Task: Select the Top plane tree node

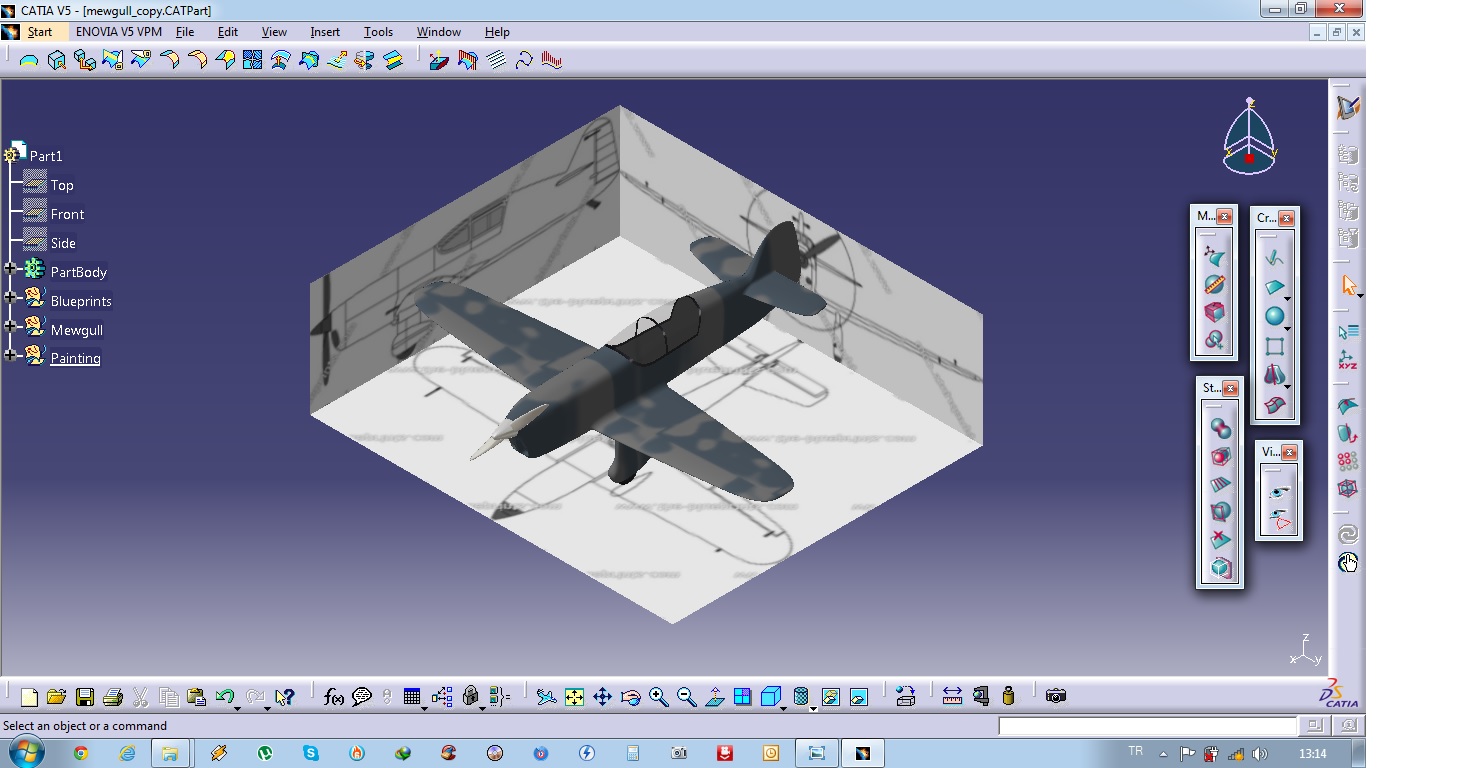Action: [62, 185]
